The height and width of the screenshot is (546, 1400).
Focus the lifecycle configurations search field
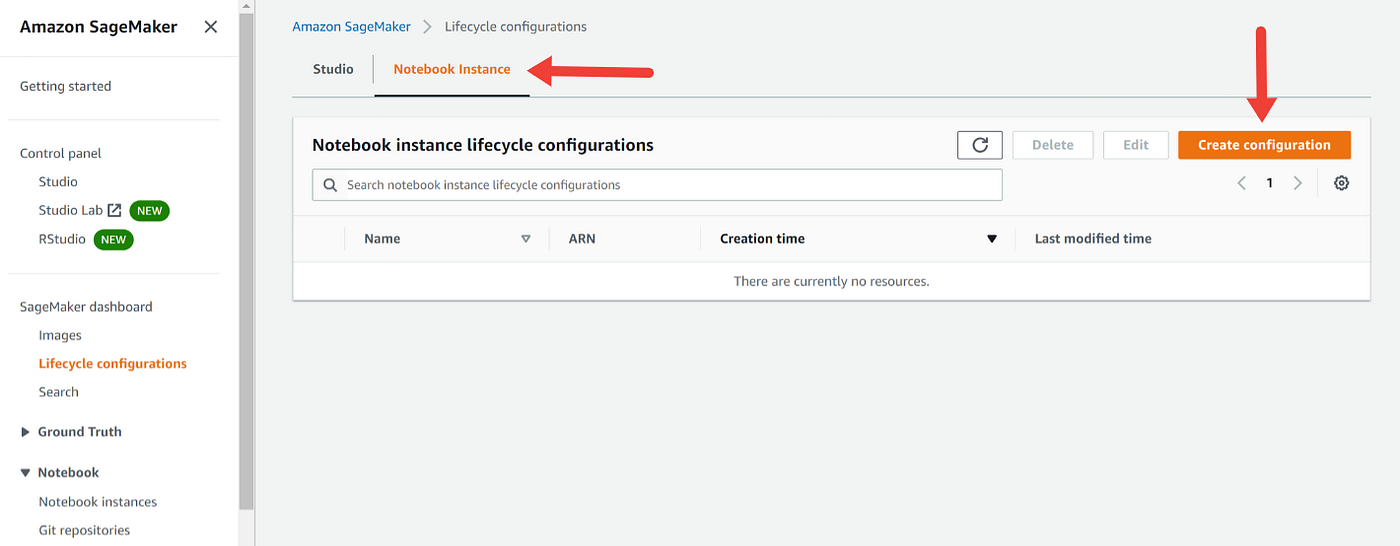657,185
